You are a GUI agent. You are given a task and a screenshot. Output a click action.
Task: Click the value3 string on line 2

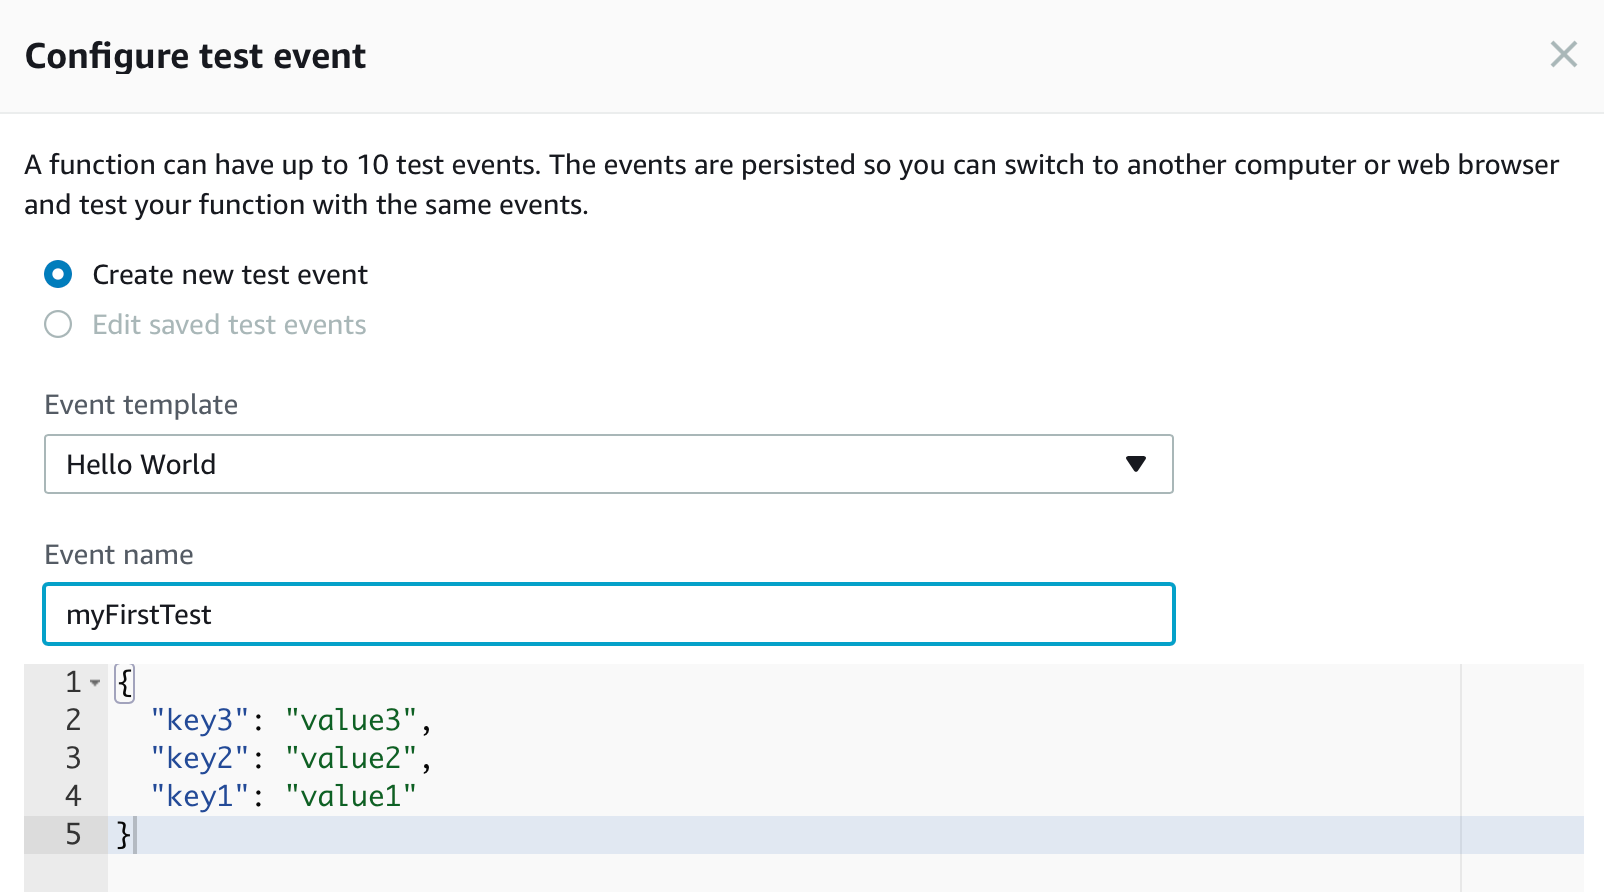click(352, 719)
